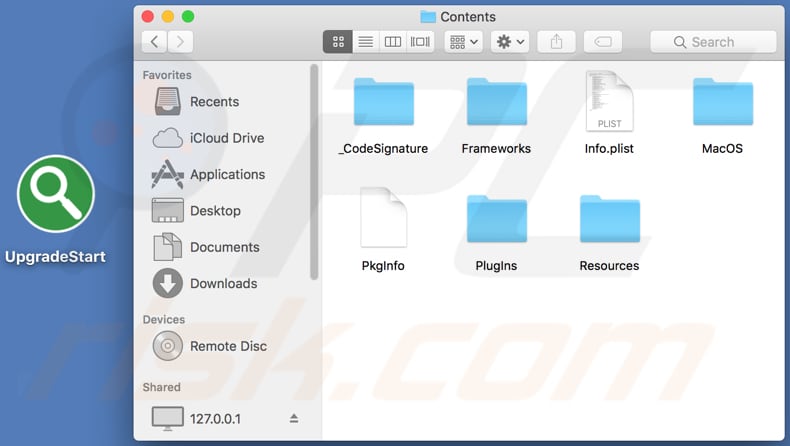
Task: Select Applications in the sidebar
Action: (x=226, y=174)
